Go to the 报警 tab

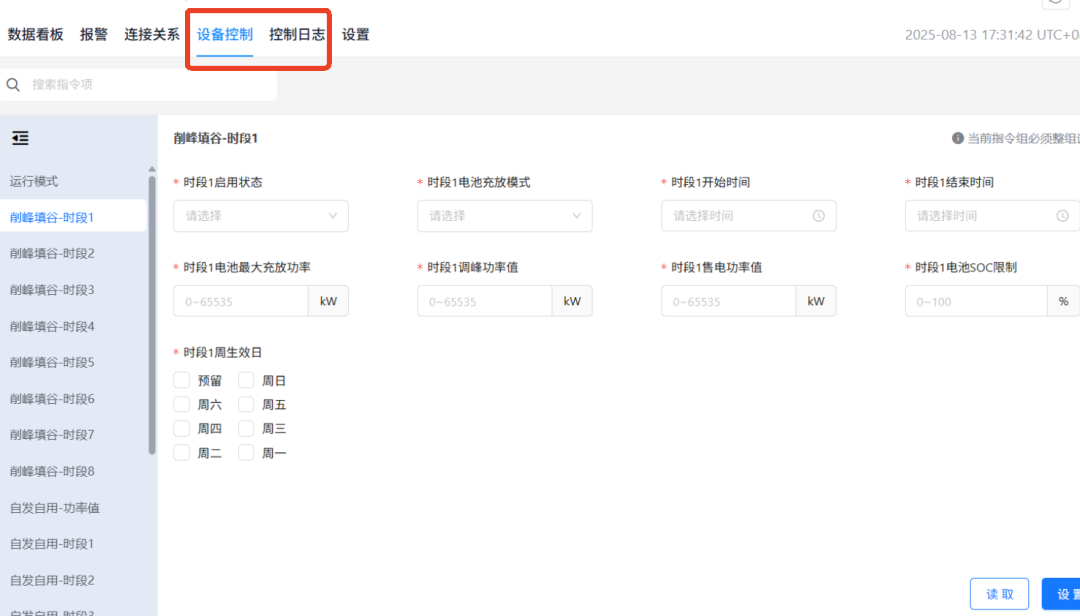tap(94, 34)
